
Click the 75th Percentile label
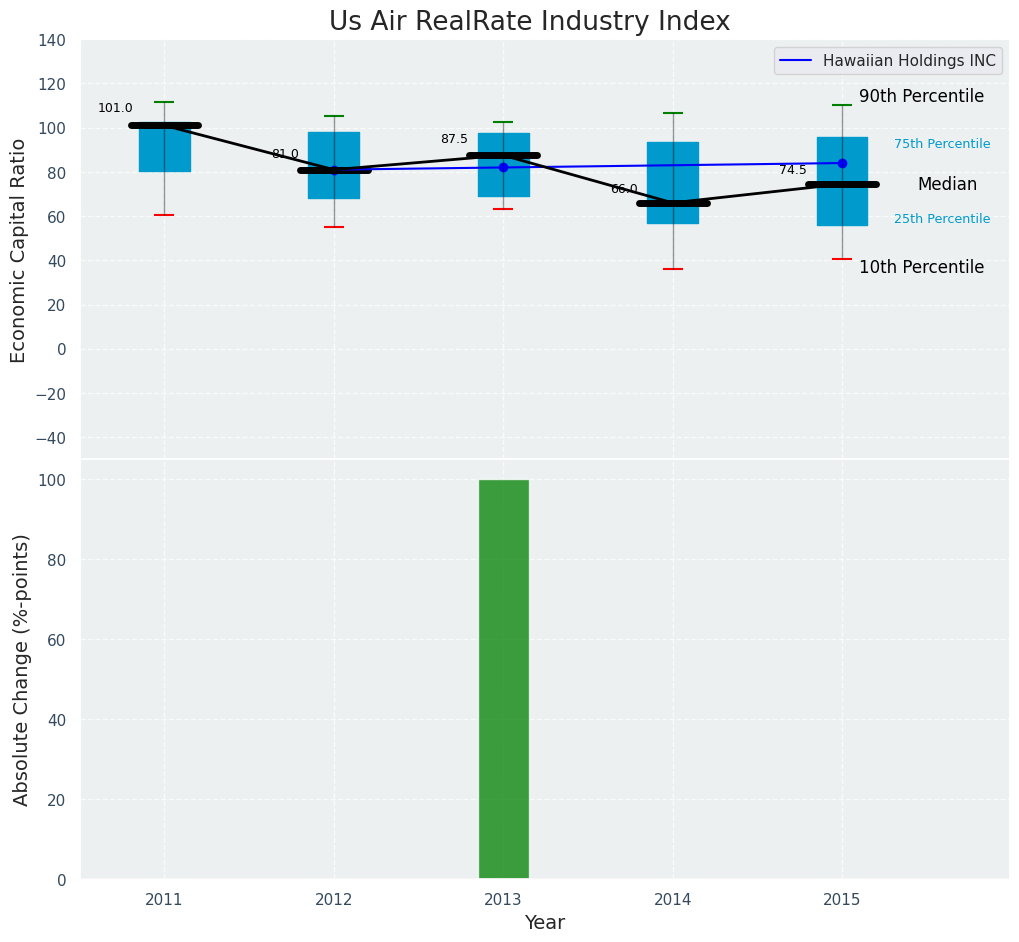[x=942, y=144]
